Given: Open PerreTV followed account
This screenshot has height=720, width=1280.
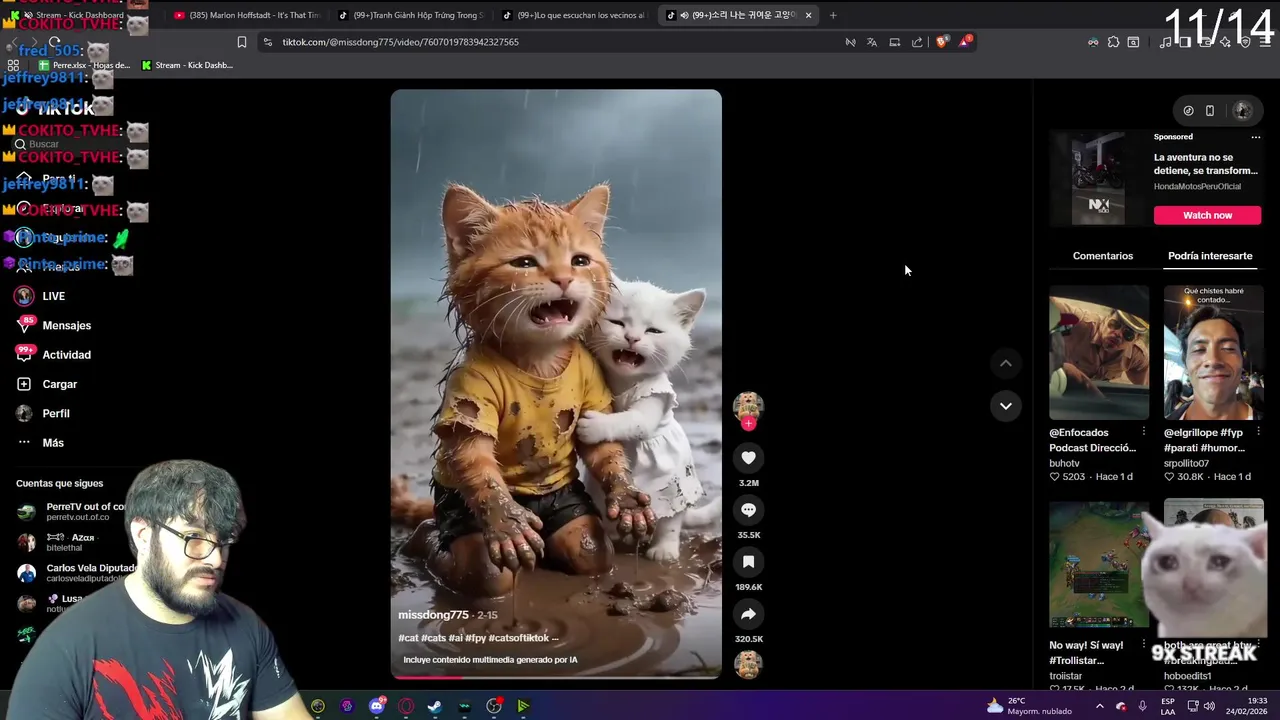Looking at the screenshot, I should click(x=70, y=511).
